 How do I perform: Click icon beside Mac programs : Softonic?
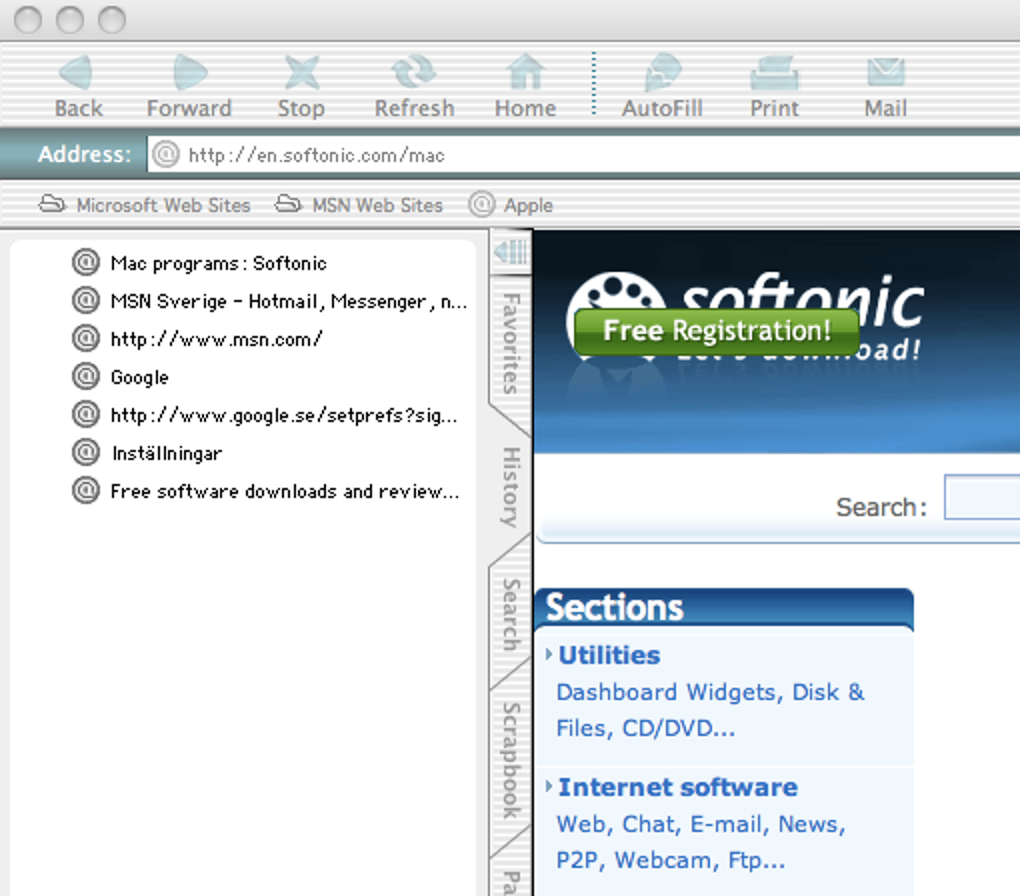click(x=85, y=263)
